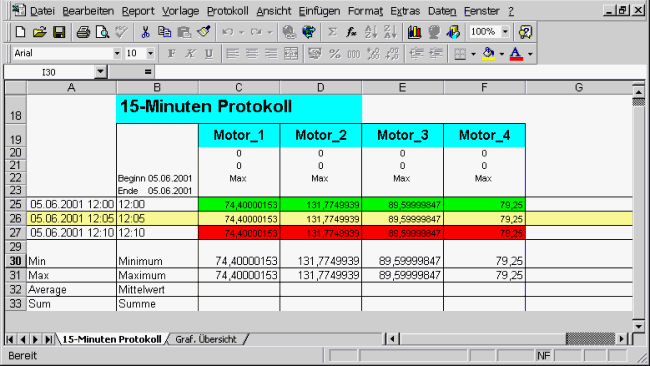Align text left
This screenshot has height=366, width=650.
coord(233,53)
